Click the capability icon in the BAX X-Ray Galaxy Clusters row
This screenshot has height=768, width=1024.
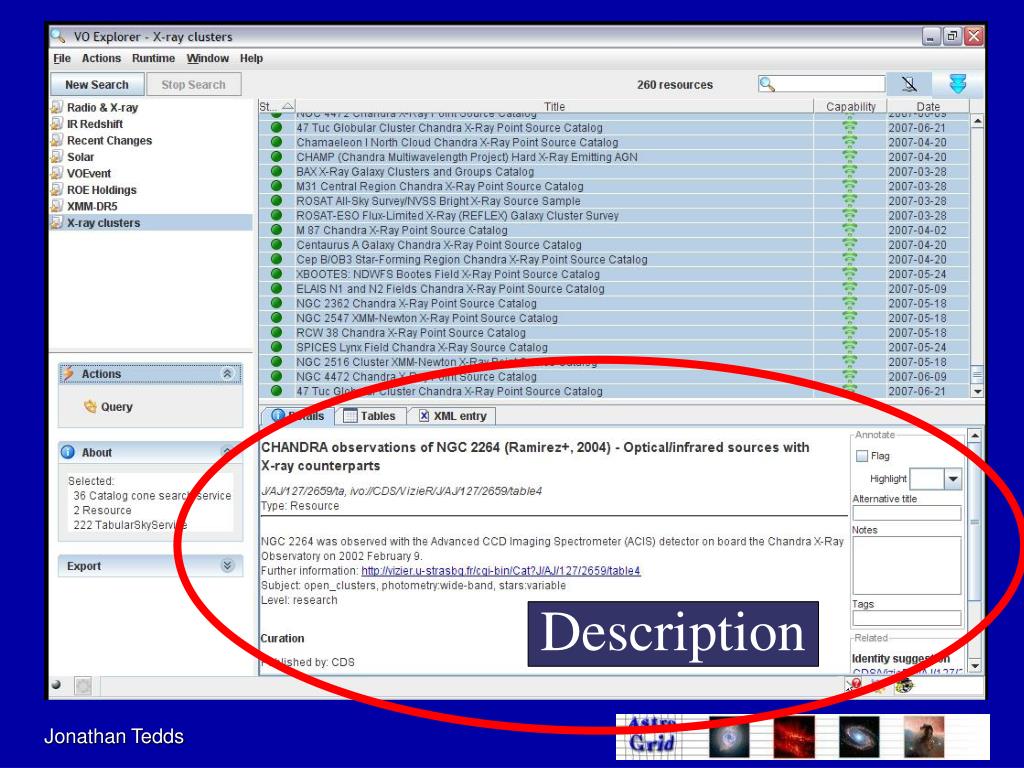[849, 171]
